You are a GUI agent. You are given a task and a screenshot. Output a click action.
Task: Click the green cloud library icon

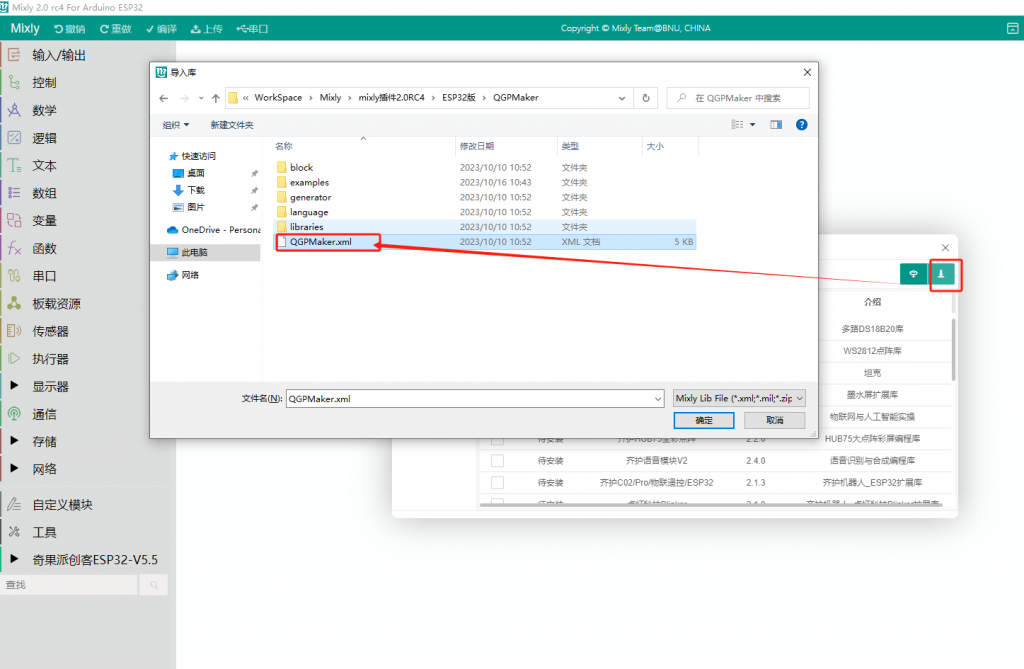point(914,274)
